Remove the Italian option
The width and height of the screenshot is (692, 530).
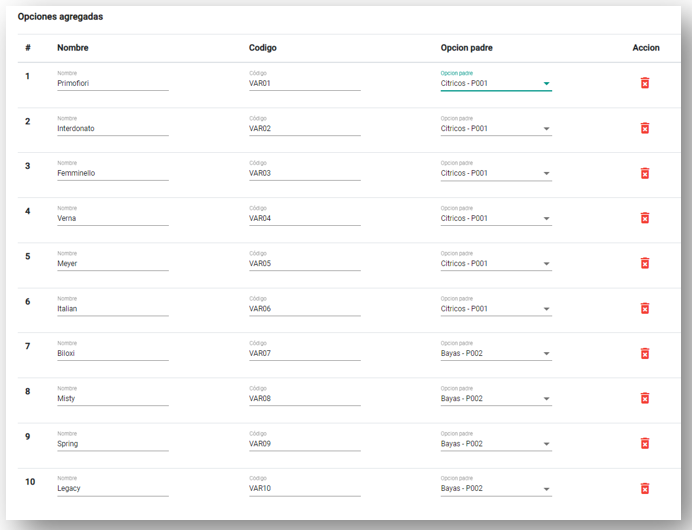tap(645, 308)
